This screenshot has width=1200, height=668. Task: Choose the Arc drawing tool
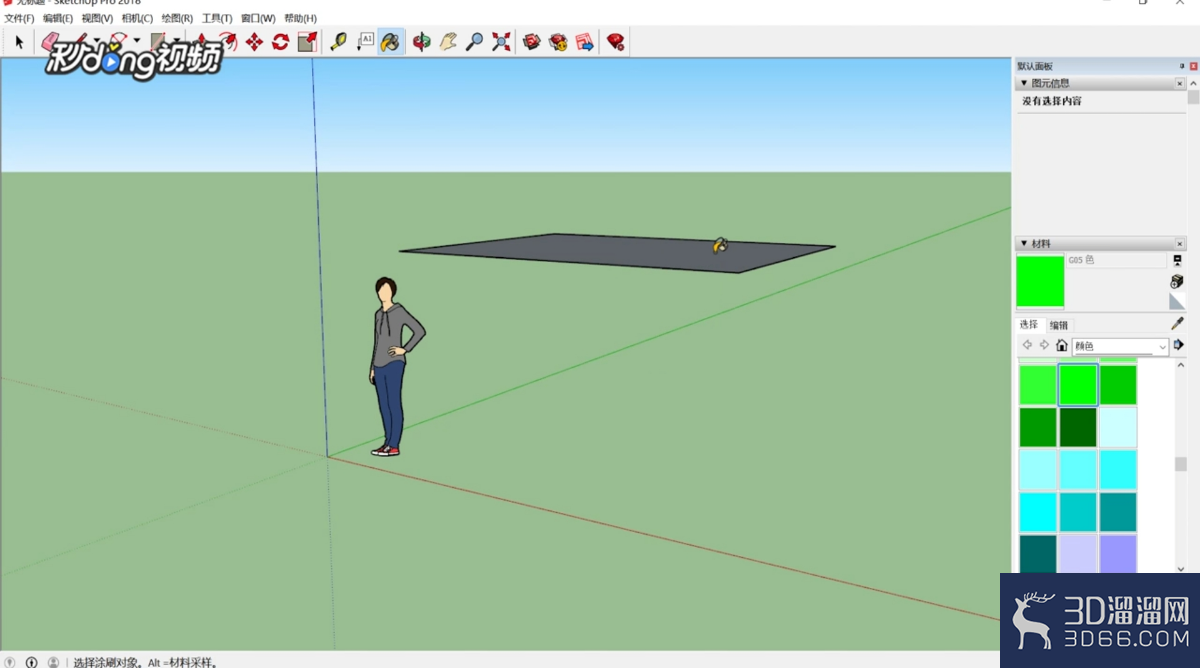118,41
